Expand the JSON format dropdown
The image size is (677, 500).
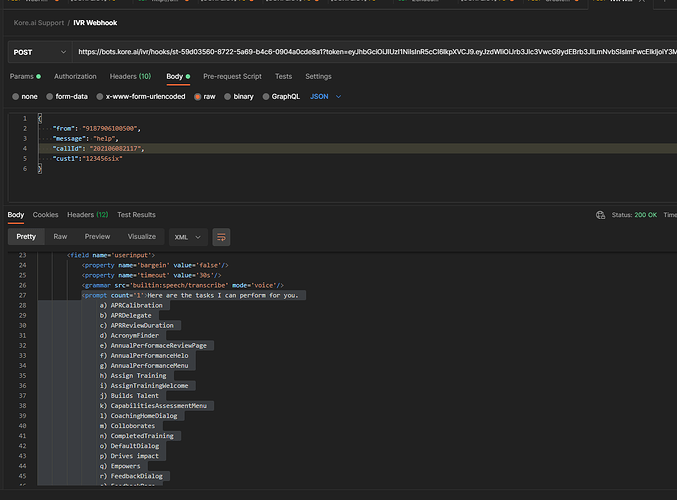[325, 97]
